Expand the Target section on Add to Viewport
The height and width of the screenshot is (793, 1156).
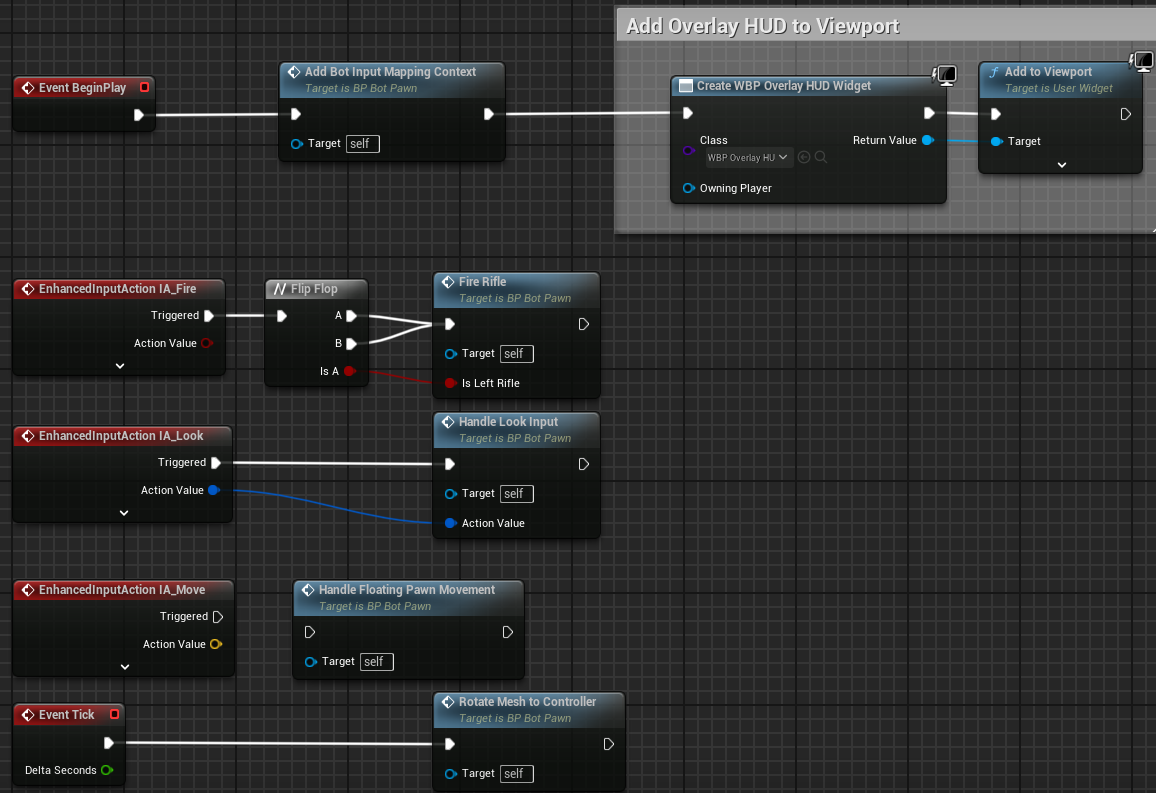tap(1060, 164)
